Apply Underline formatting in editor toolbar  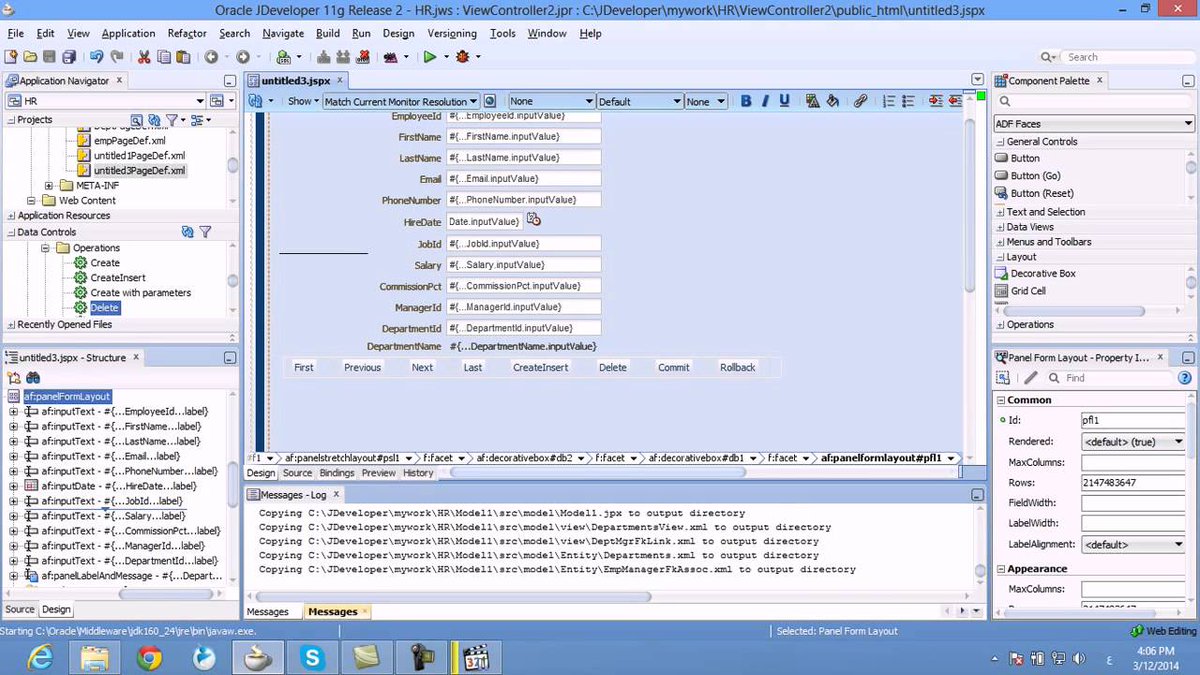coord(784,101)
